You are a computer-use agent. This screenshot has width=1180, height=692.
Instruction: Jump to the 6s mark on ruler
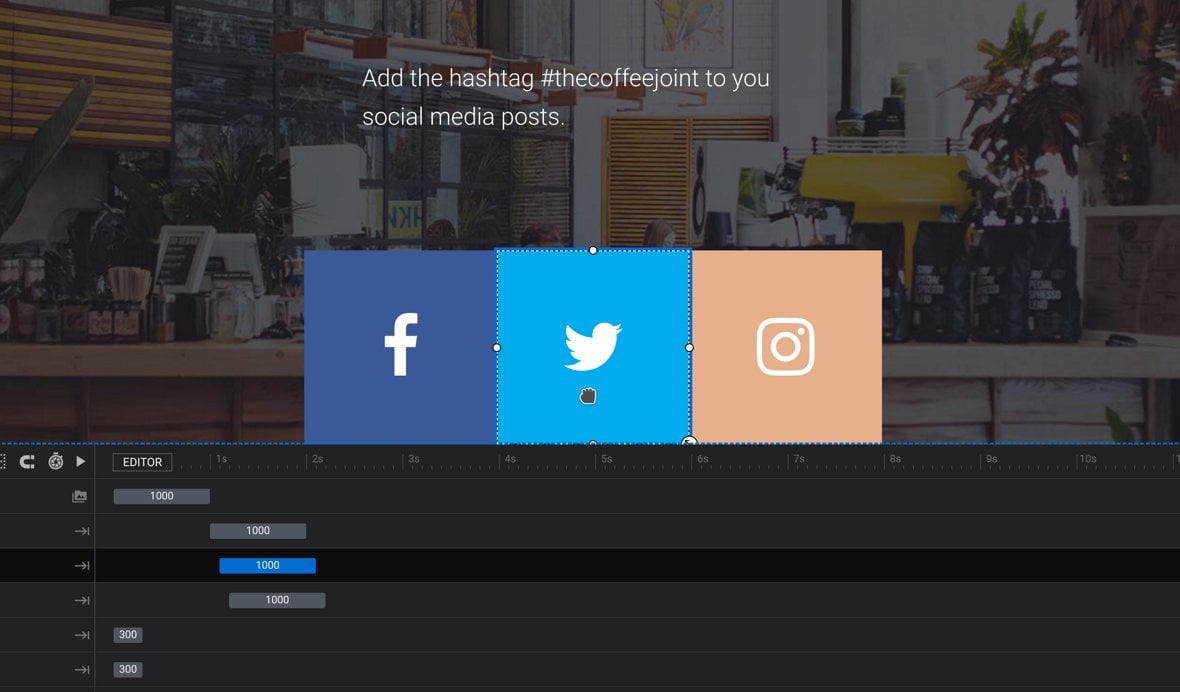pos(702,459)
